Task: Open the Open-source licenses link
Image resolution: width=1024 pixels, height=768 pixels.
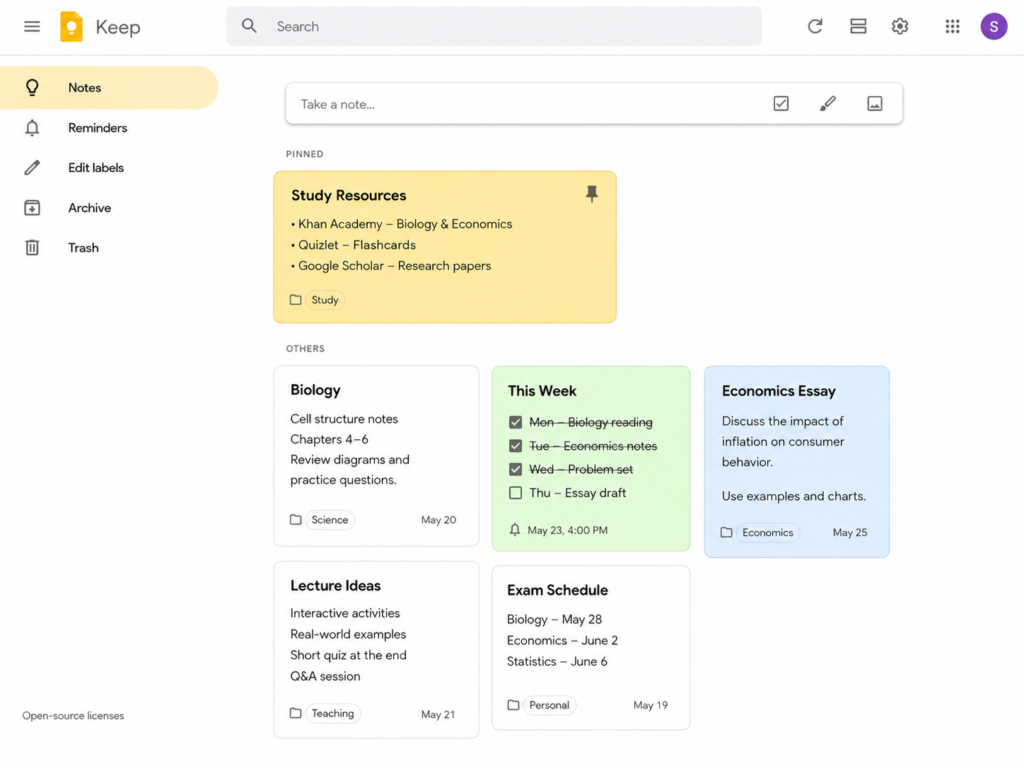Action: click(73, 716)
